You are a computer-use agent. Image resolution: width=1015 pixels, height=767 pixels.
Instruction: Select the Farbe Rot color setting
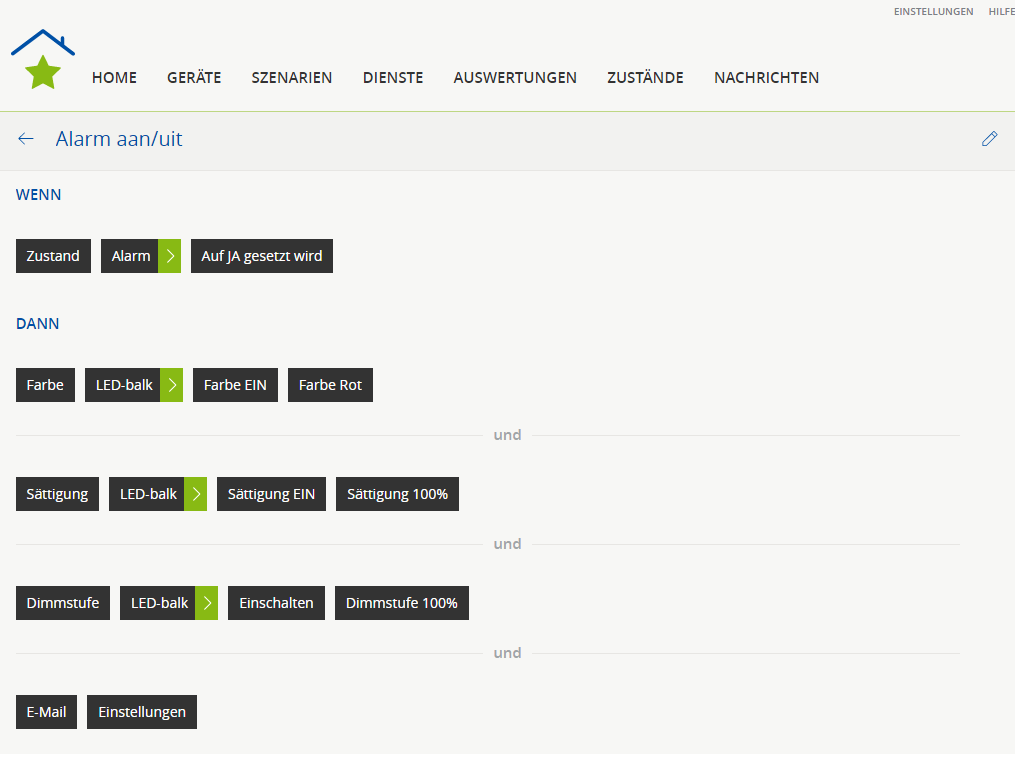330,385
